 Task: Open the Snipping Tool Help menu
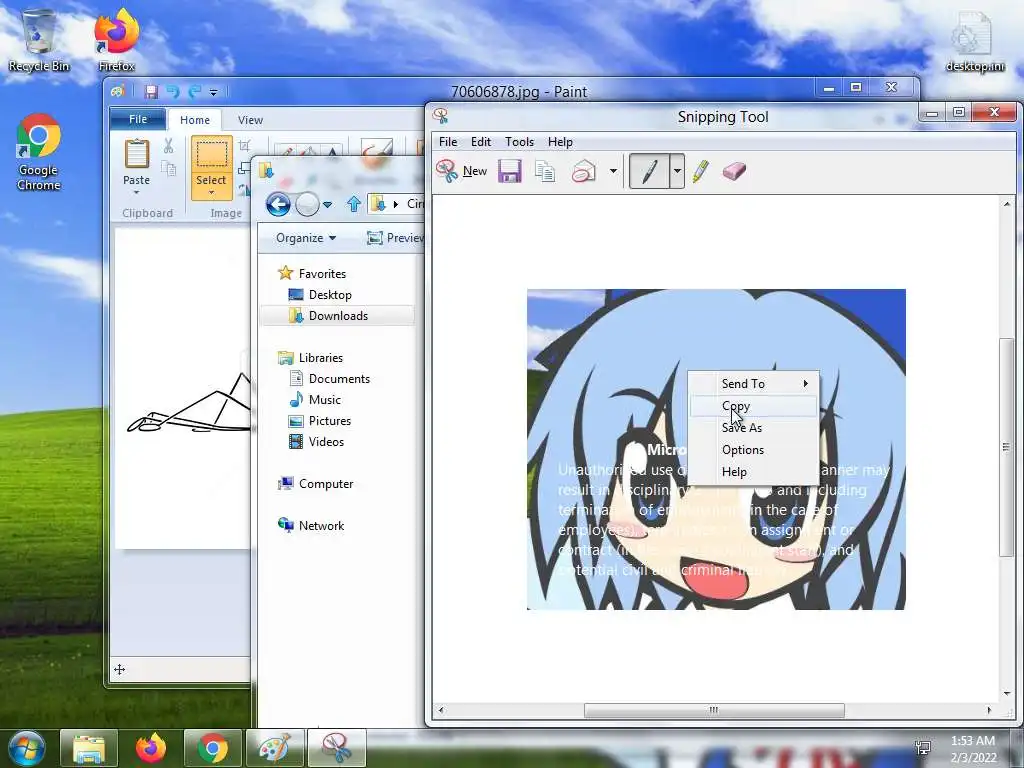tap(560, 142)
